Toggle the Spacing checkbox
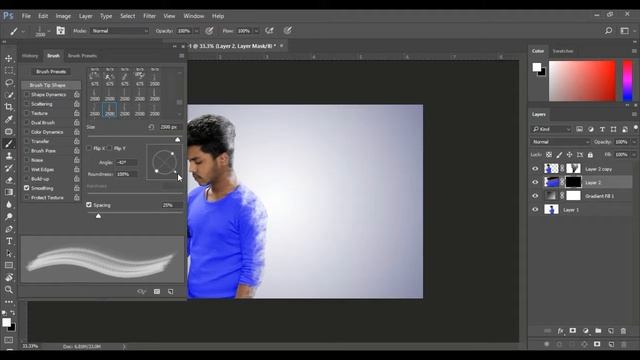Screen dimensions: 640x360 click(x=89, y=205)
